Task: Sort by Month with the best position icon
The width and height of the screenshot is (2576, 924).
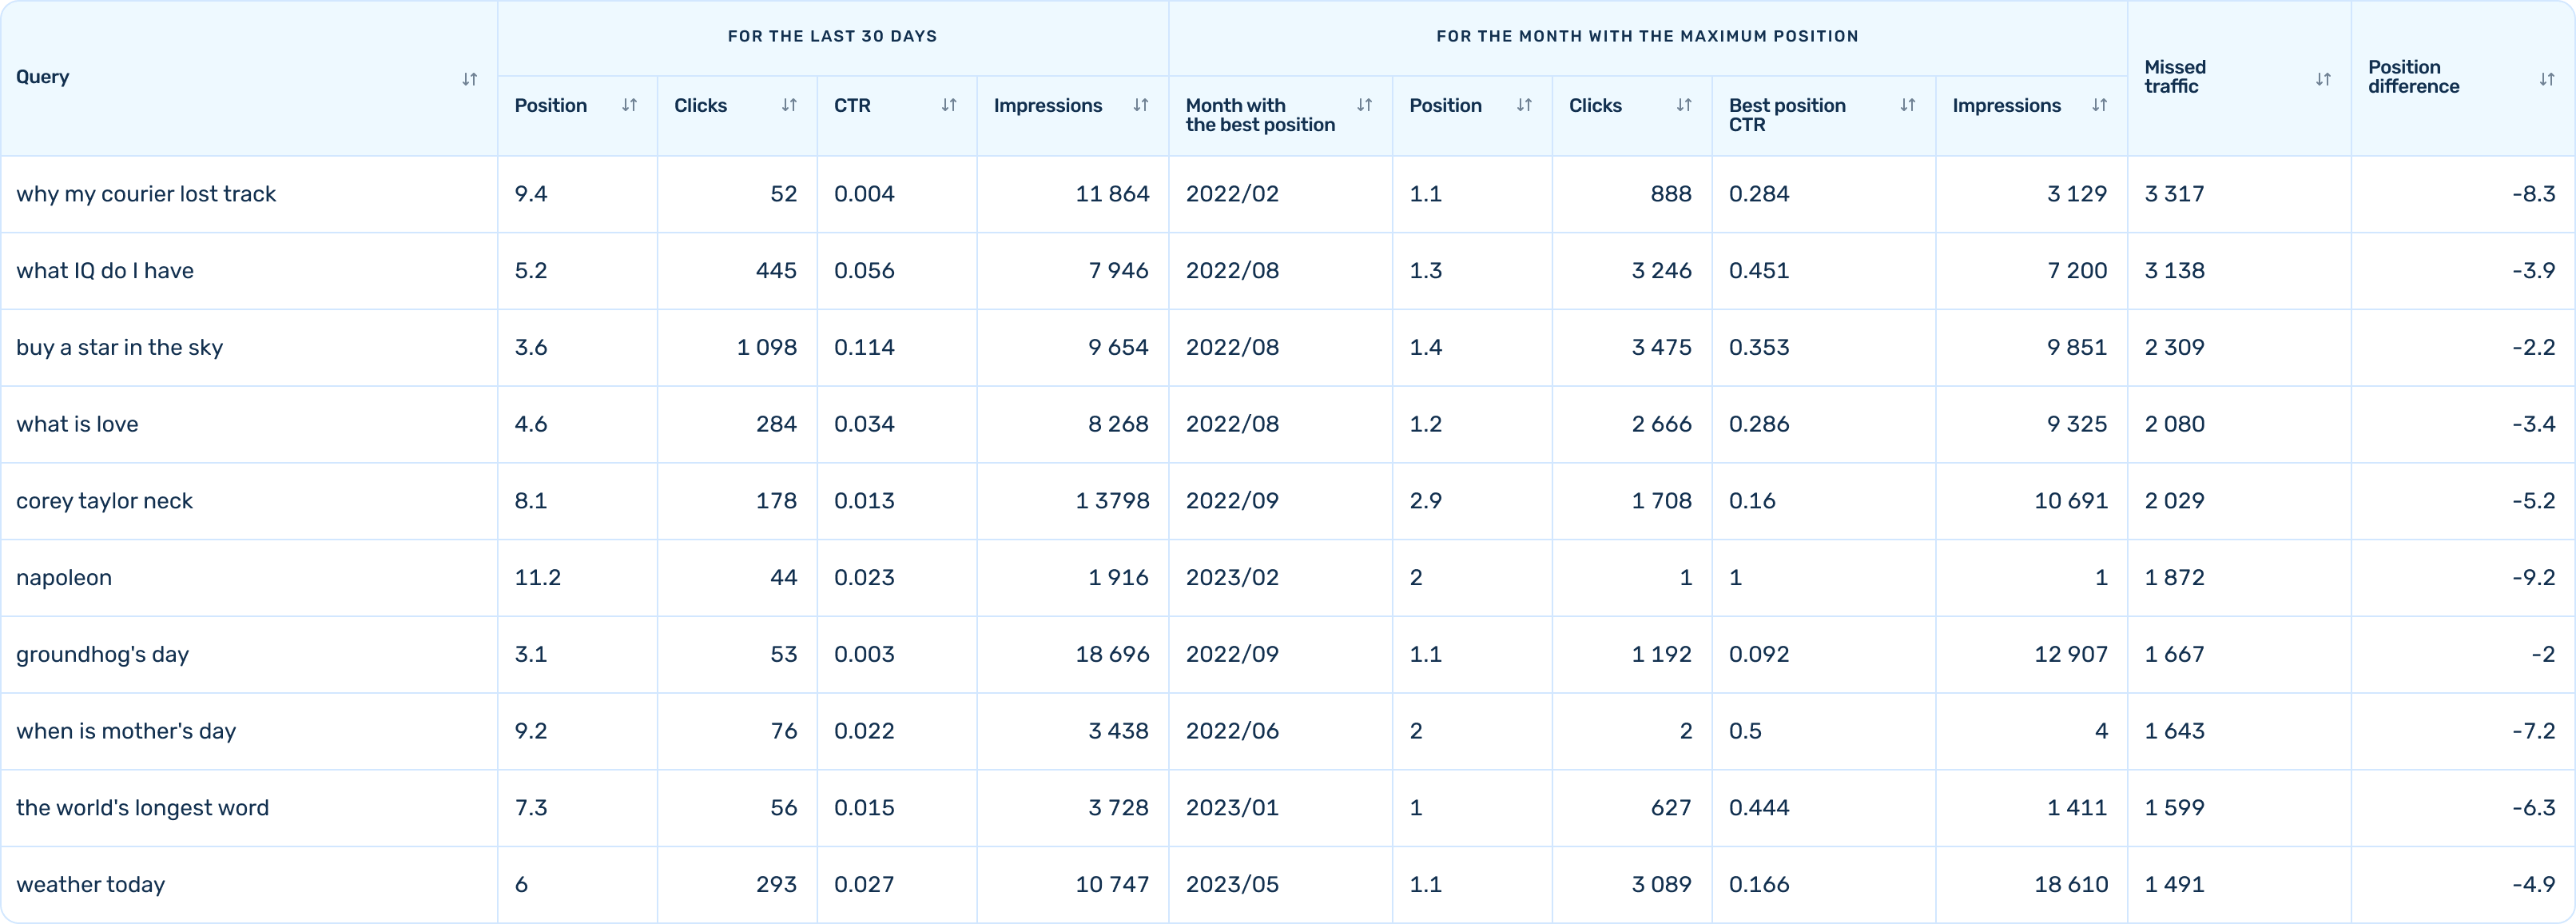Action: [x=1364, y=105]
